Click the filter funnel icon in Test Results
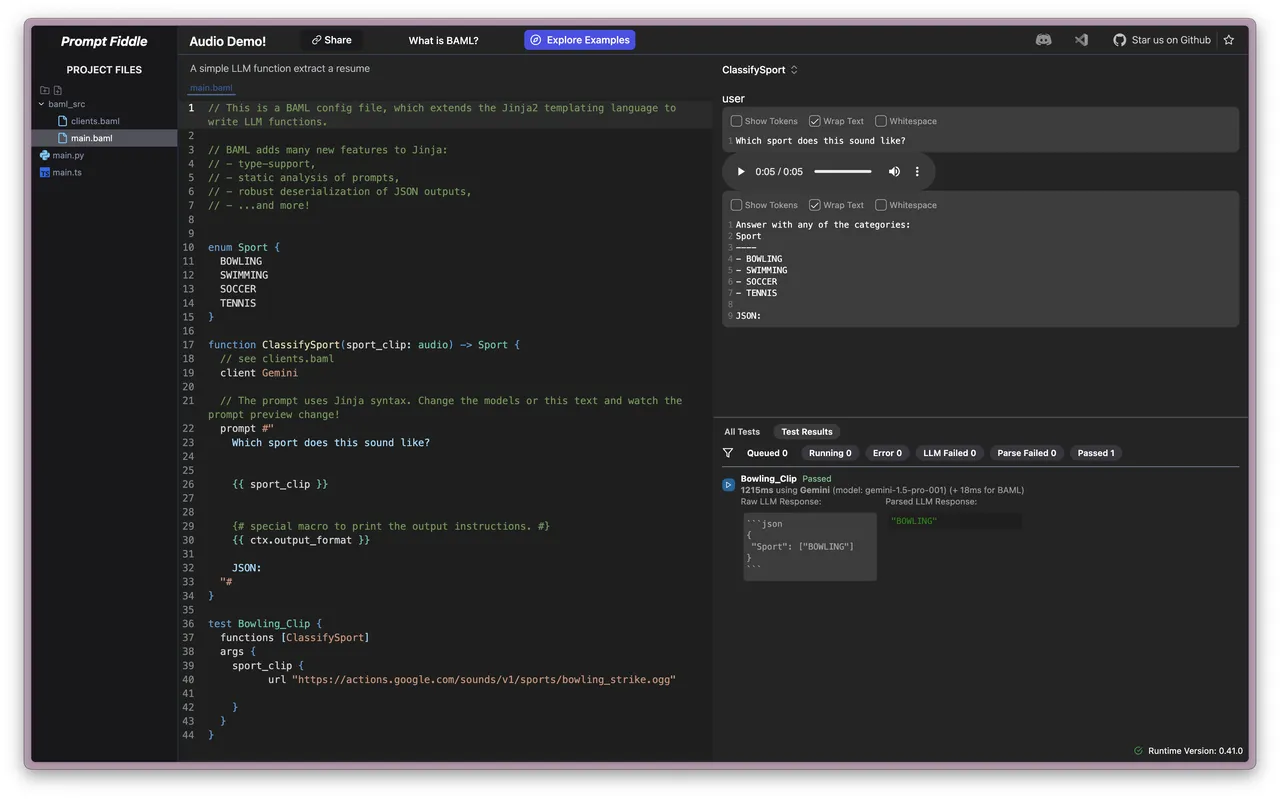Viewport: 1280px width, 799px height. click(728, 453)
